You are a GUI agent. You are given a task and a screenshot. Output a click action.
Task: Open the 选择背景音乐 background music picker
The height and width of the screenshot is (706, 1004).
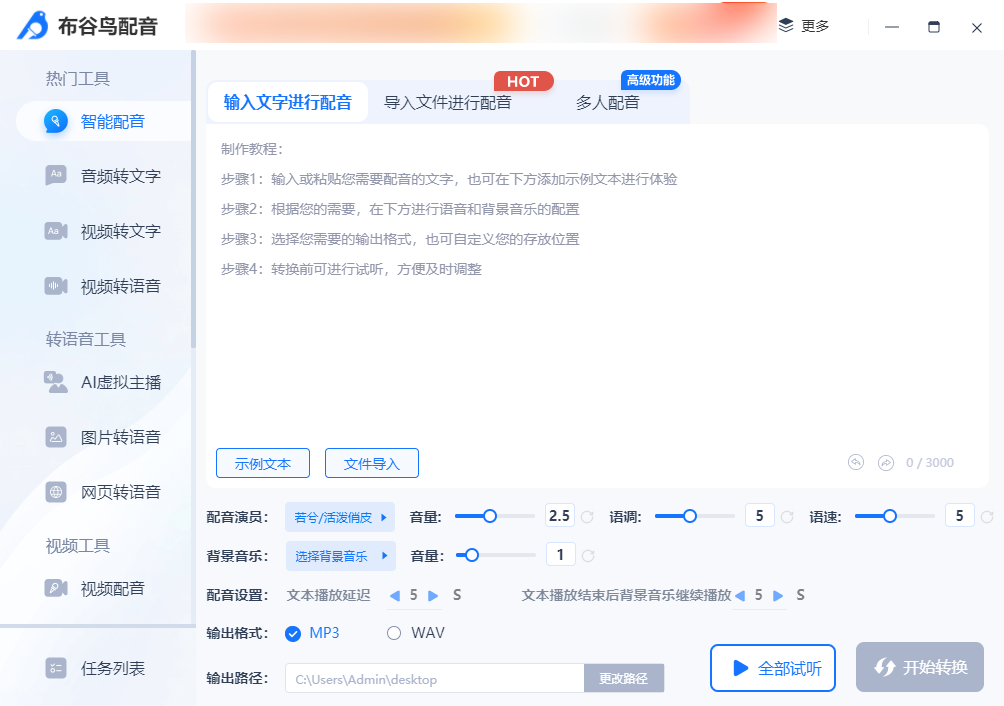339,555
